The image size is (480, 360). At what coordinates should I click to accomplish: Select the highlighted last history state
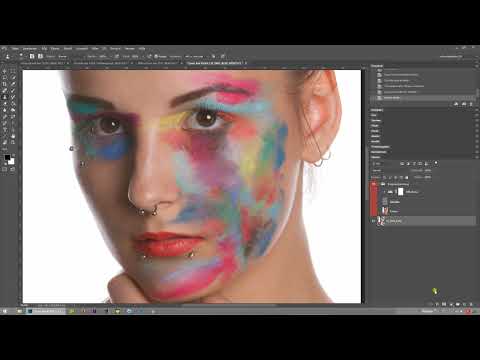coord(423,98)
